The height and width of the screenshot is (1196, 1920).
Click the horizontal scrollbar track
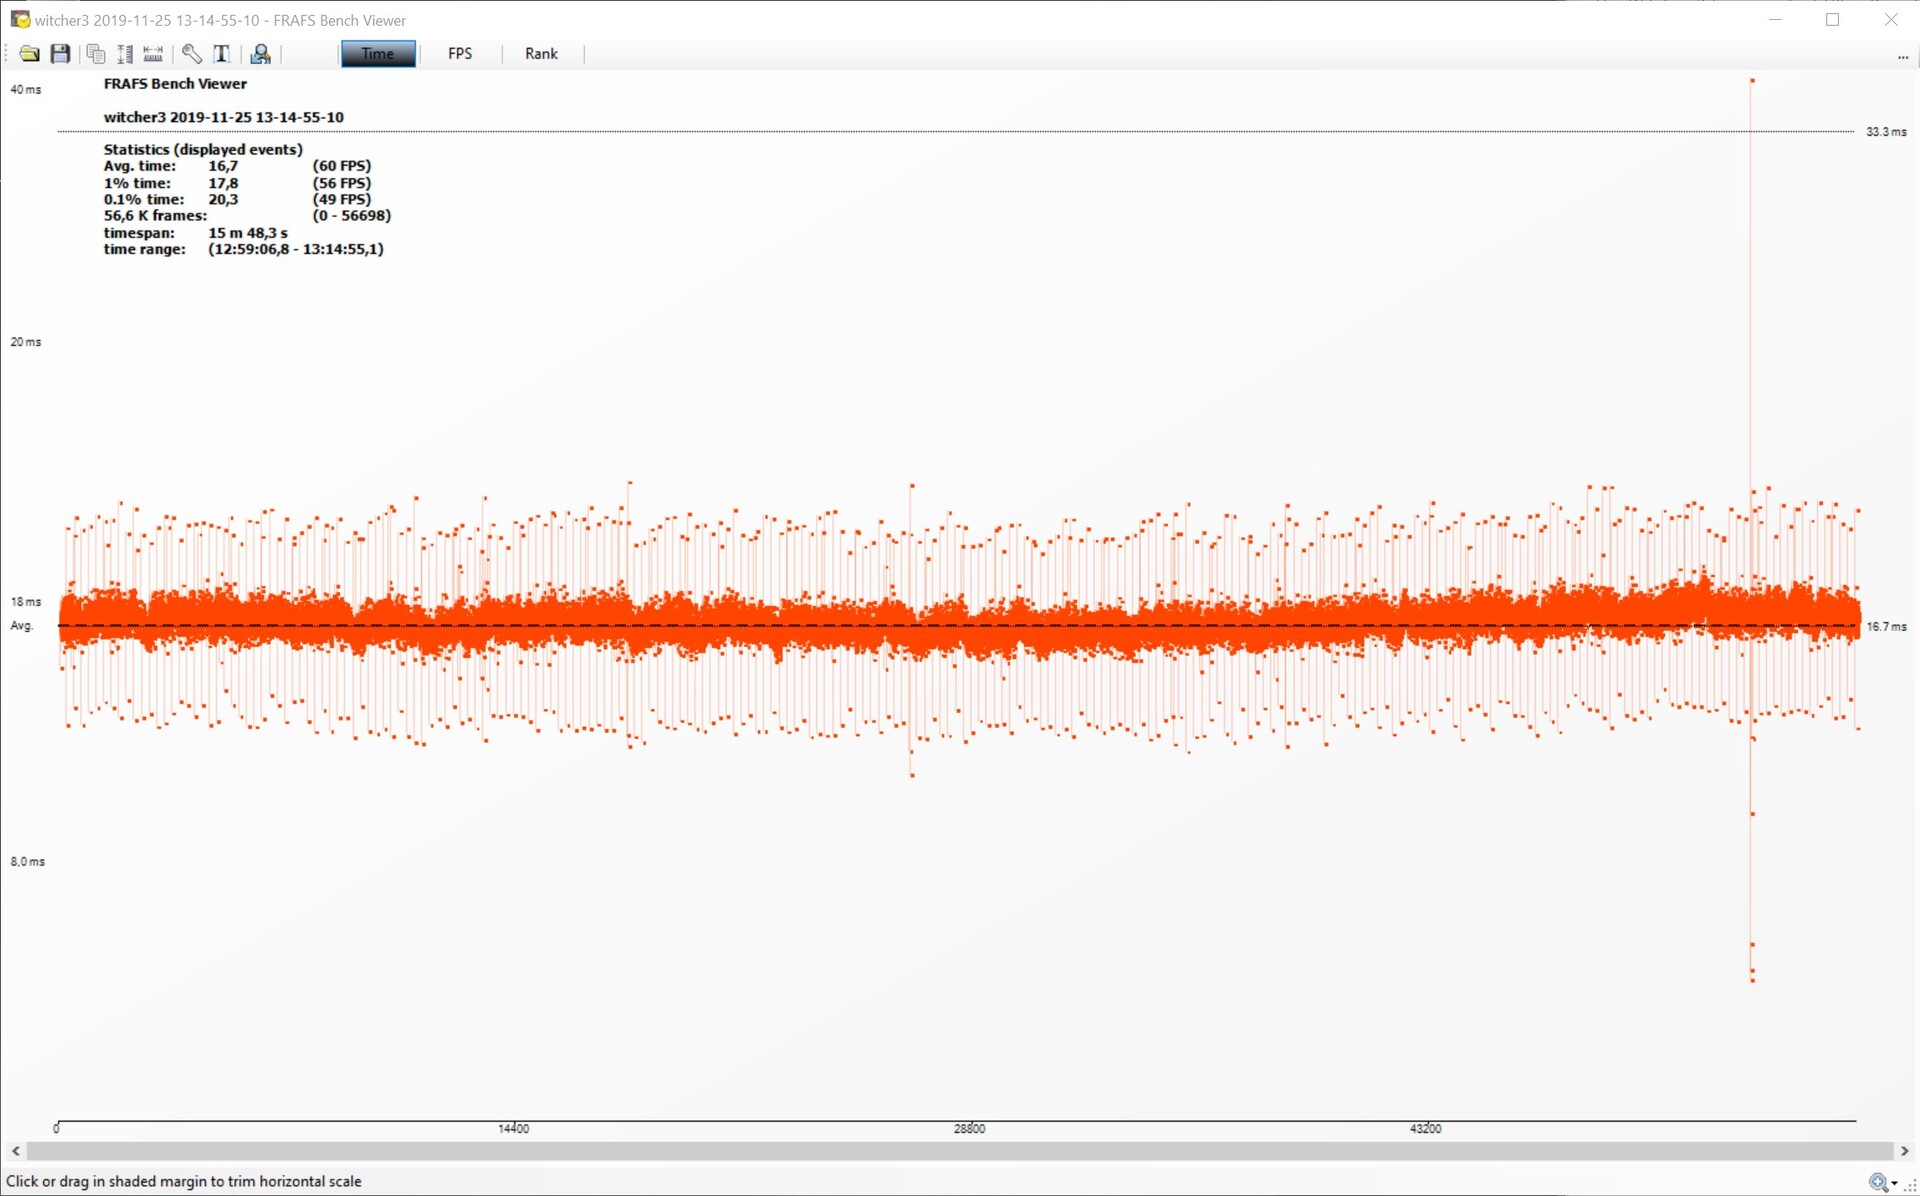coord(960,1151)
